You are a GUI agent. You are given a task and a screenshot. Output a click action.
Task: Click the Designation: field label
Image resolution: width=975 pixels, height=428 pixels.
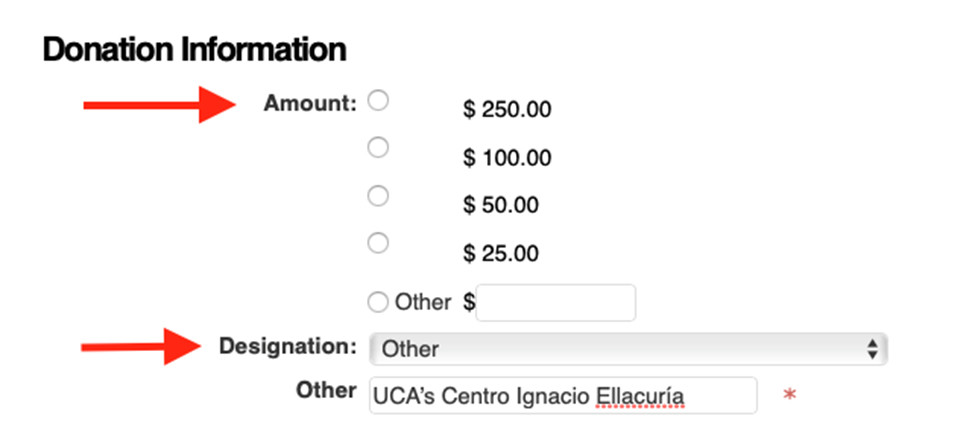coord(288,347)
